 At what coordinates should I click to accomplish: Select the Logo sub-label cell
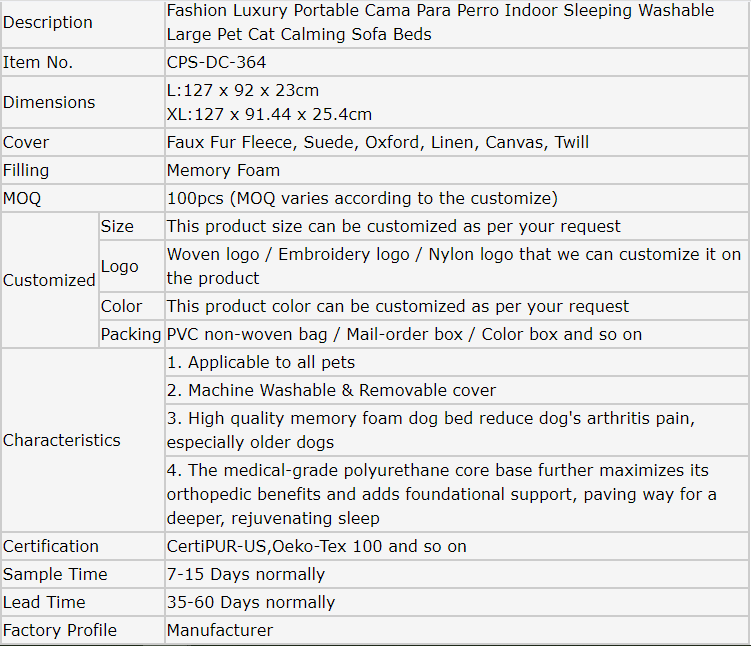click(x=119, y=266)
